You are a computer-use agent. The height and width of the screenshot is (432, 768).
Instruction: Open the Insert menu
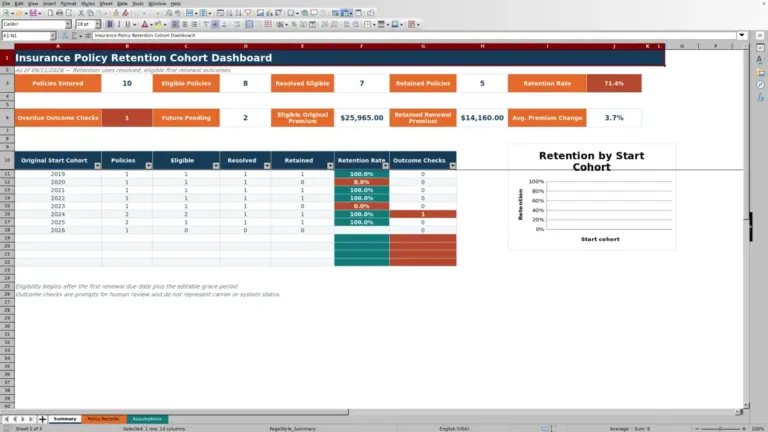[49, 3]
